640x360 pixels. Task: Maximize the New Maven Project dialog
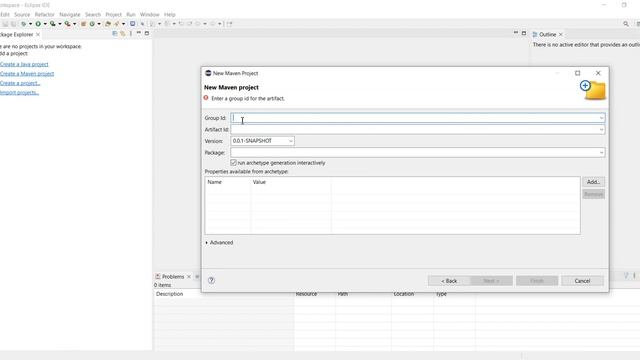click(x=578, y=73)
